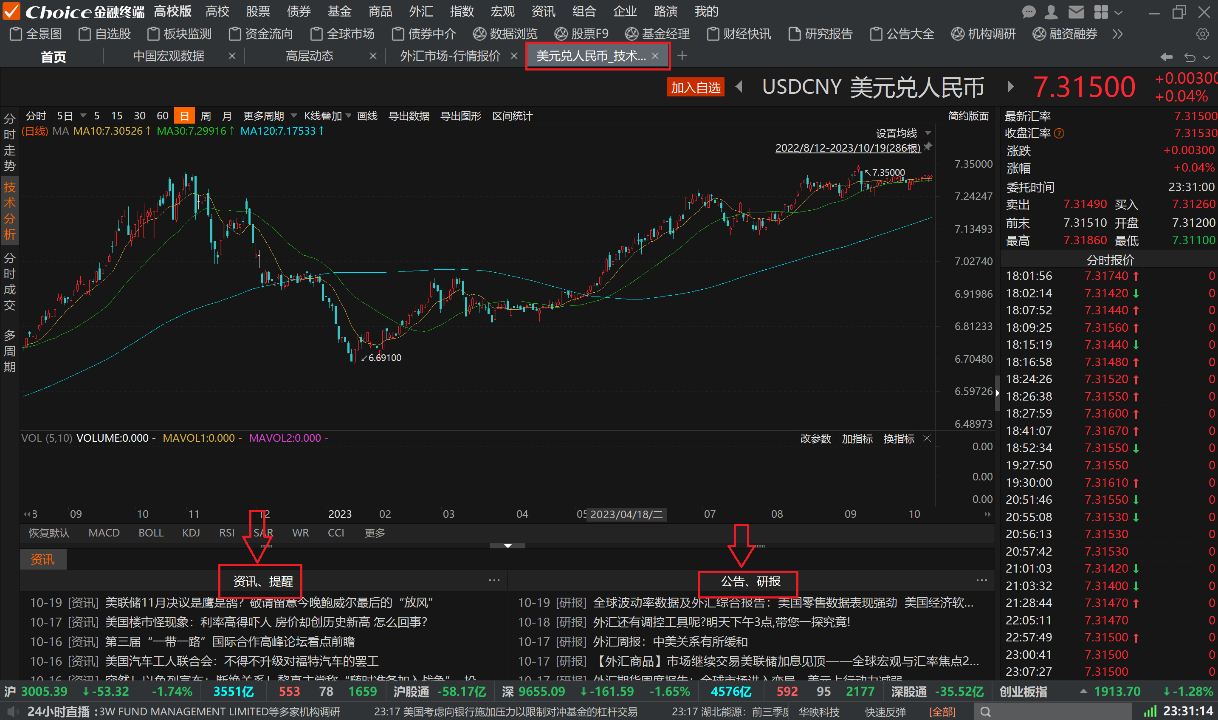This screenshot has width=1218, height=720.
Task: Switch to the 中国宏观数据 tab
Action: coord(169,56)
